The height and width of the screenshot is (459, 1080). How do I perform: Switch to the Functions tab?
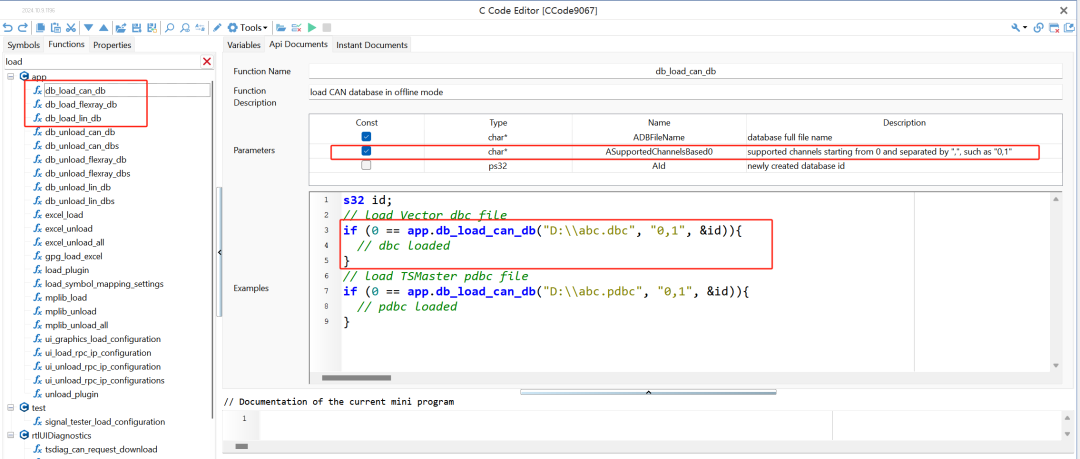coord(66,44)
